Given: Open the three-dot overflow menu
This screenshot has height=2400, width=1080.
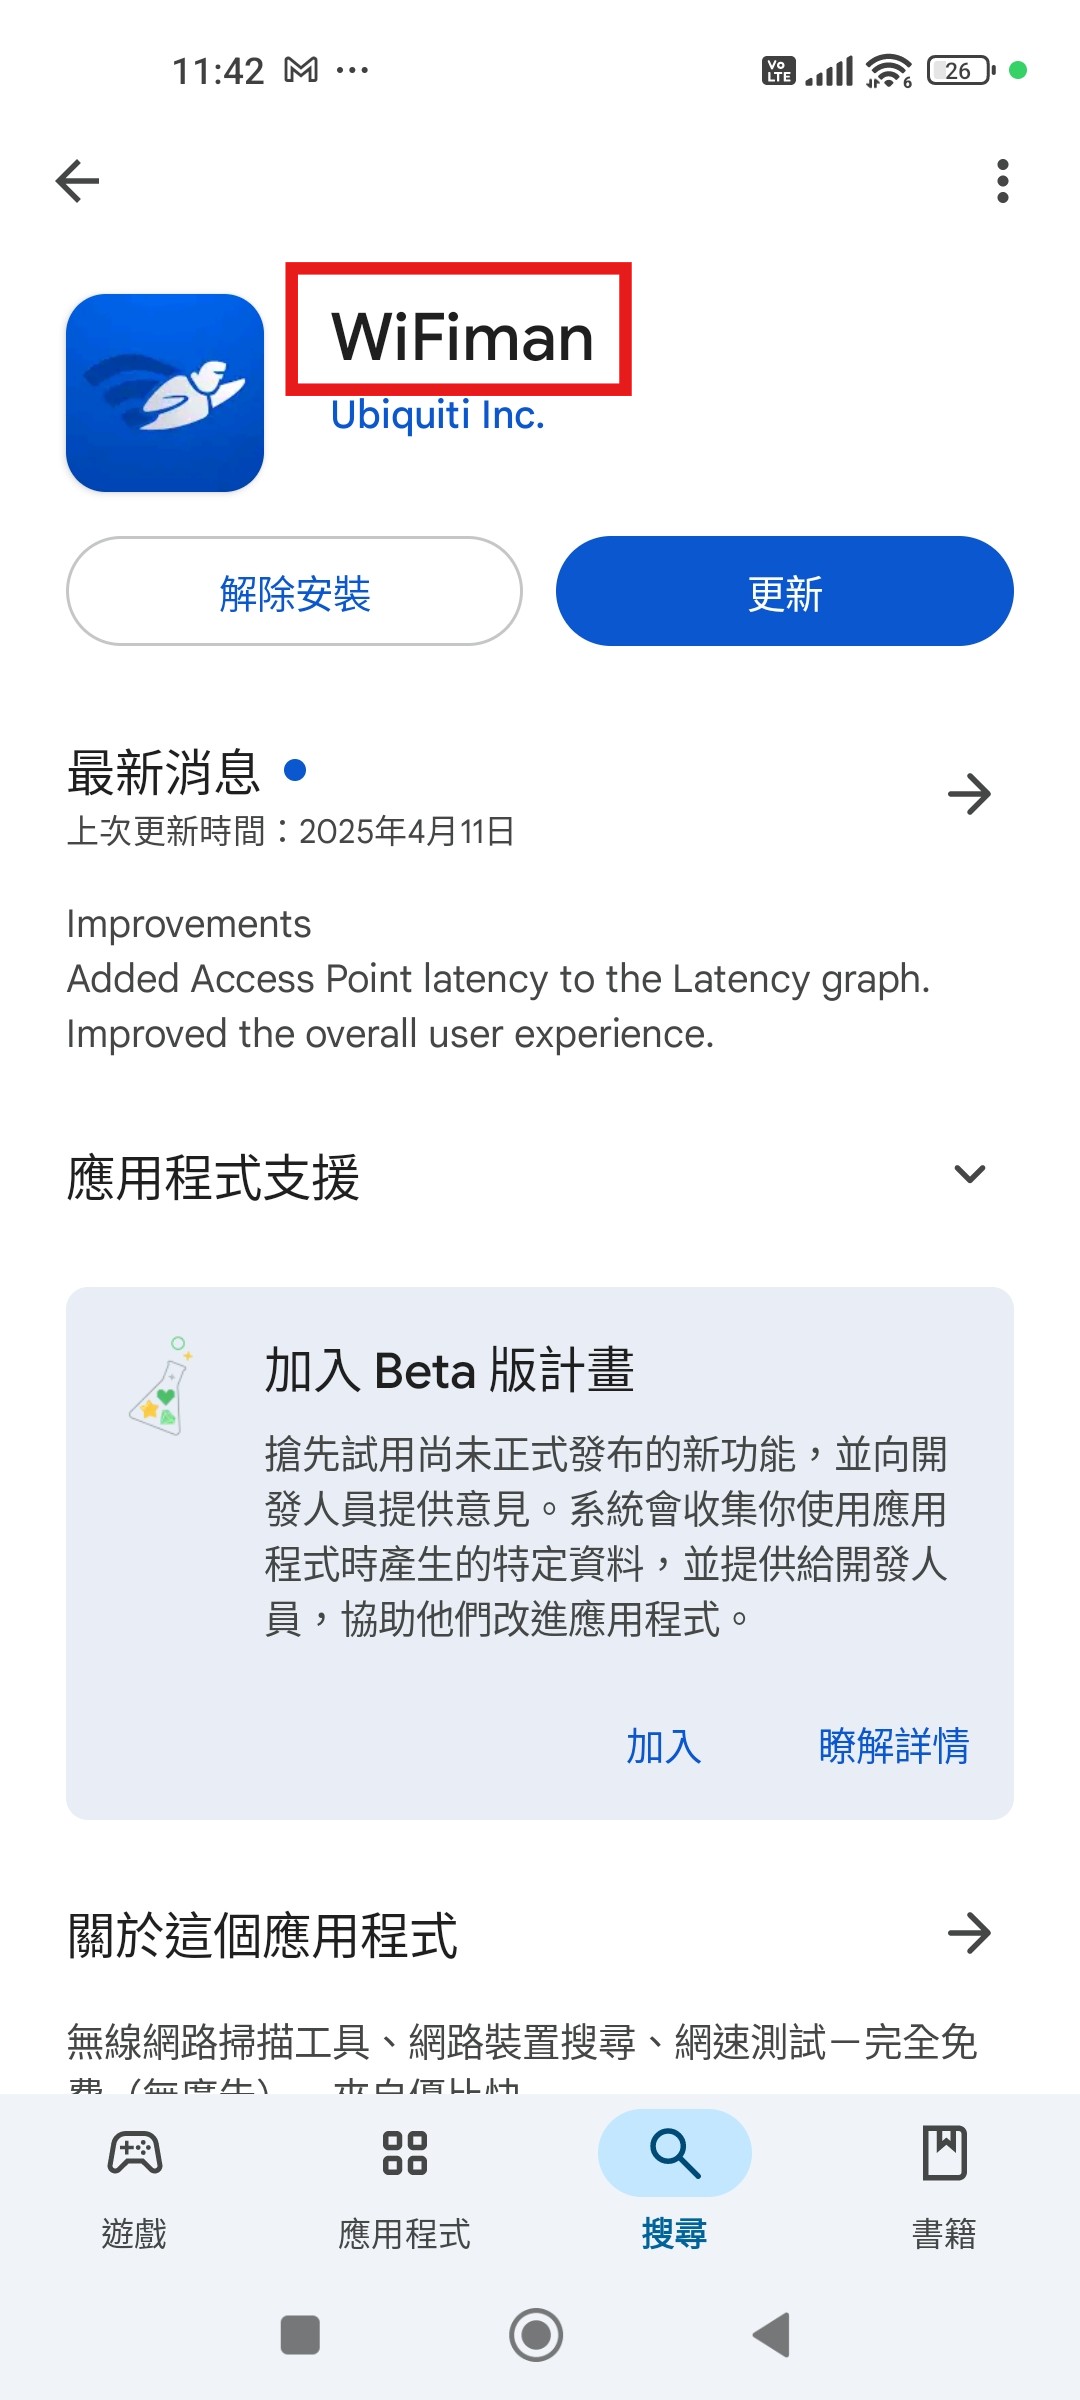Looking at the screenshot, I should click(1002, 181).
